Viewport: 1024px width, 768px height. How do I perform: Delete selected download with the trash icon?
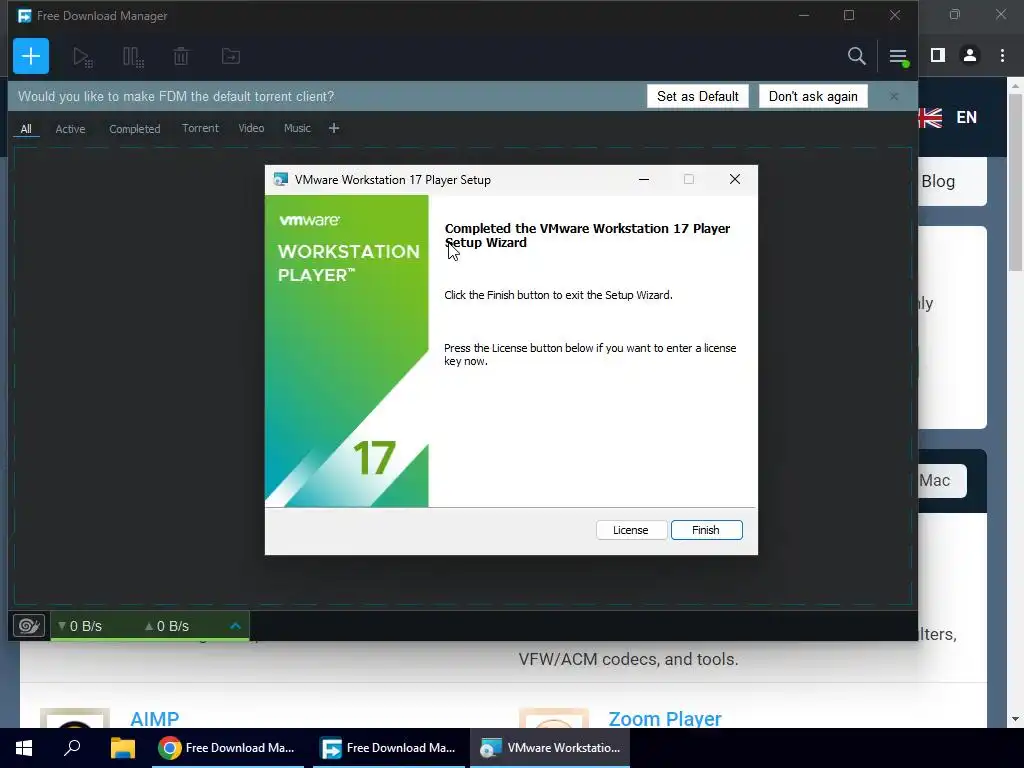(181, 57)
